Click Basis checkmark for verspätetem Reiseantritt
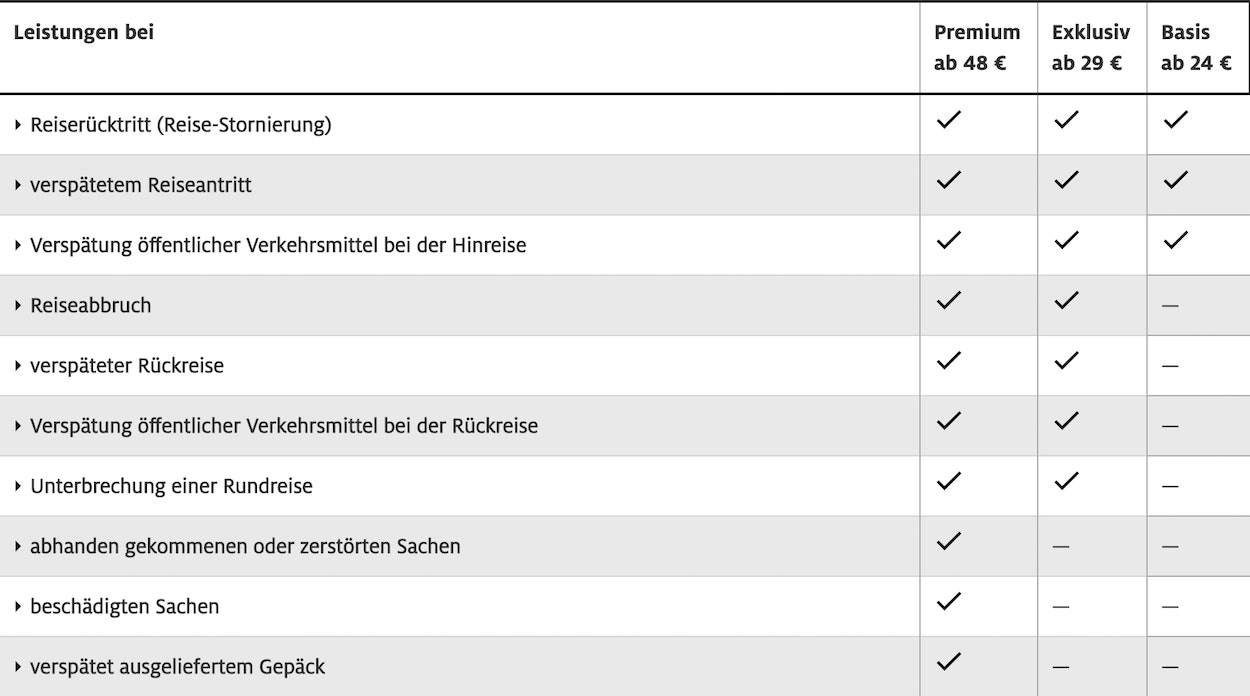Image resolution: width=1250 pixels, height=696 pixels. (1176, 180)
